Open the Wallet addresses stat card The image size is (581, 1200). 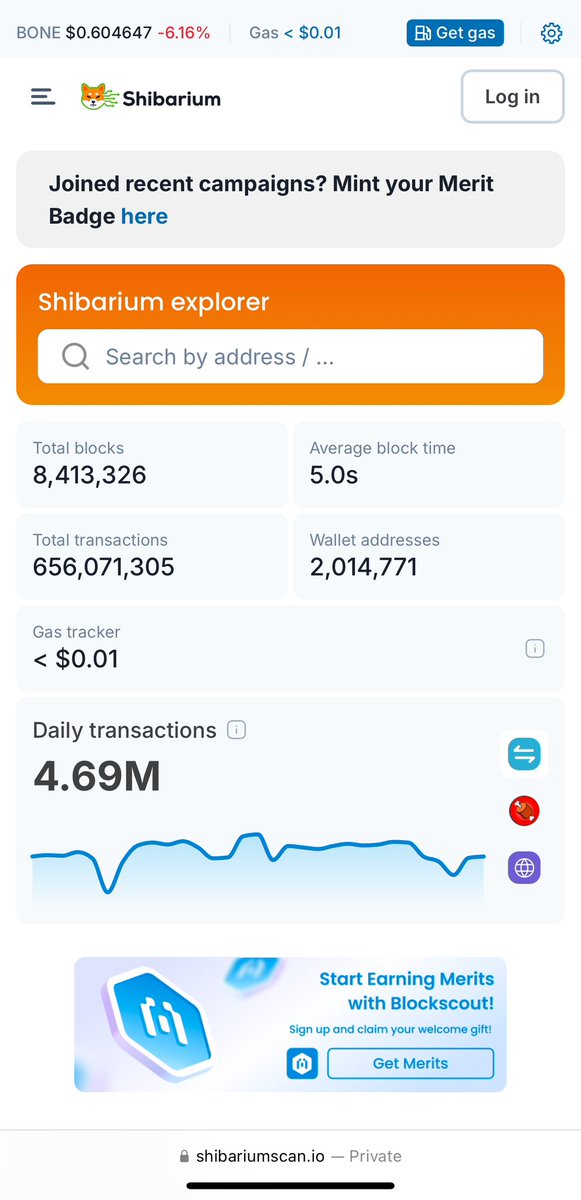[429, 556]
